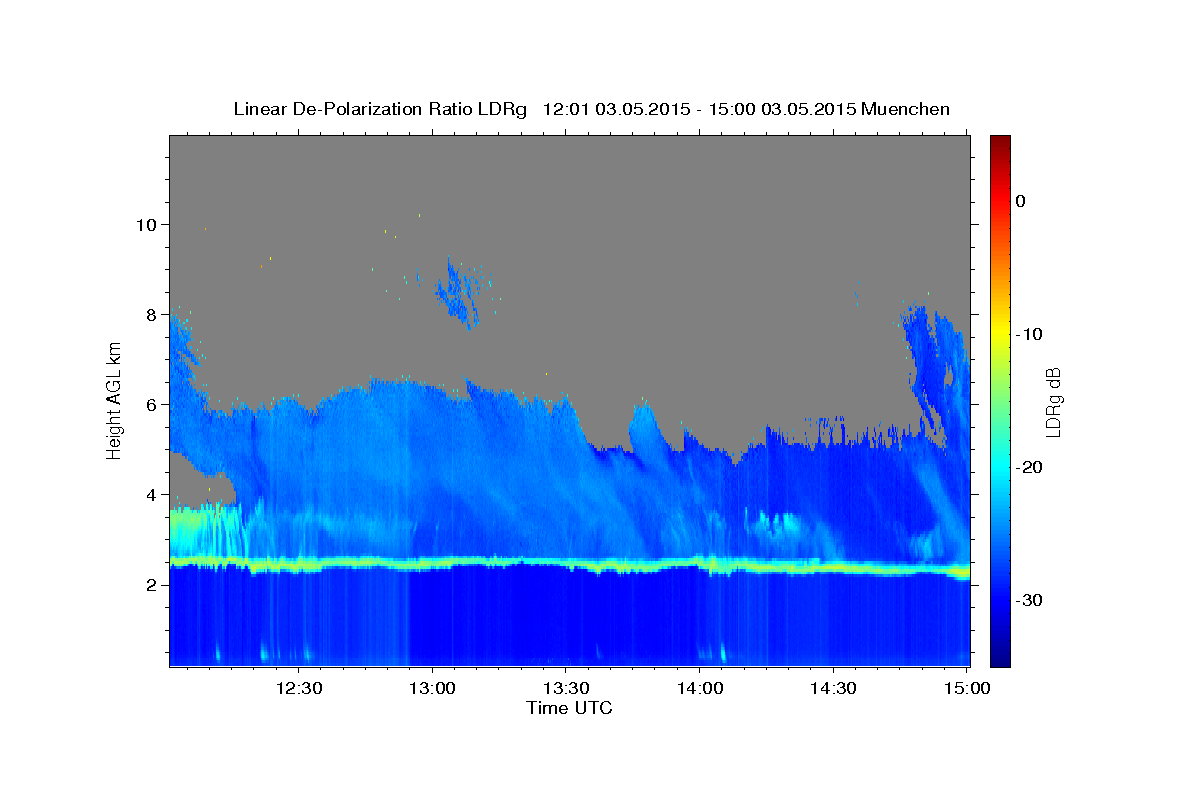Click the height tick label 2
This screenshot has height=800, width=1200.
[154, 584]
